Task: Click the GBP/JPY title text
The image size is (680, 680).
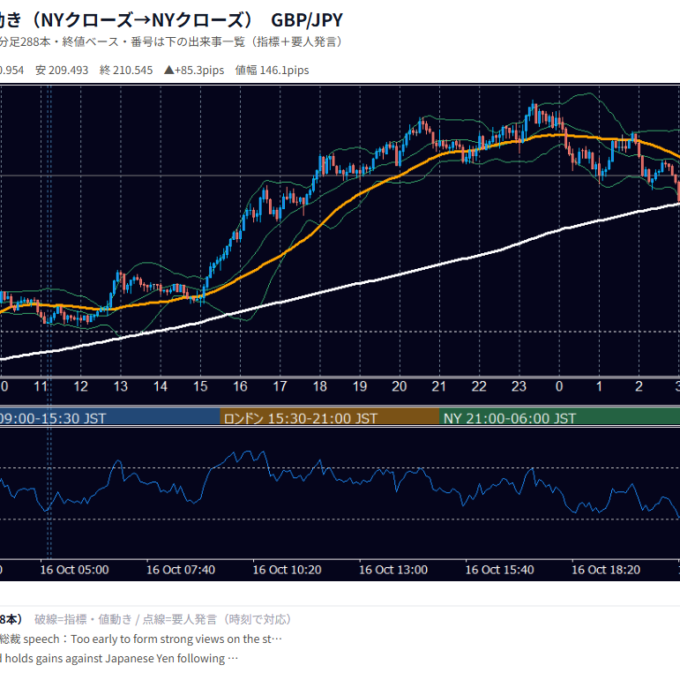Action: [307, 20]
